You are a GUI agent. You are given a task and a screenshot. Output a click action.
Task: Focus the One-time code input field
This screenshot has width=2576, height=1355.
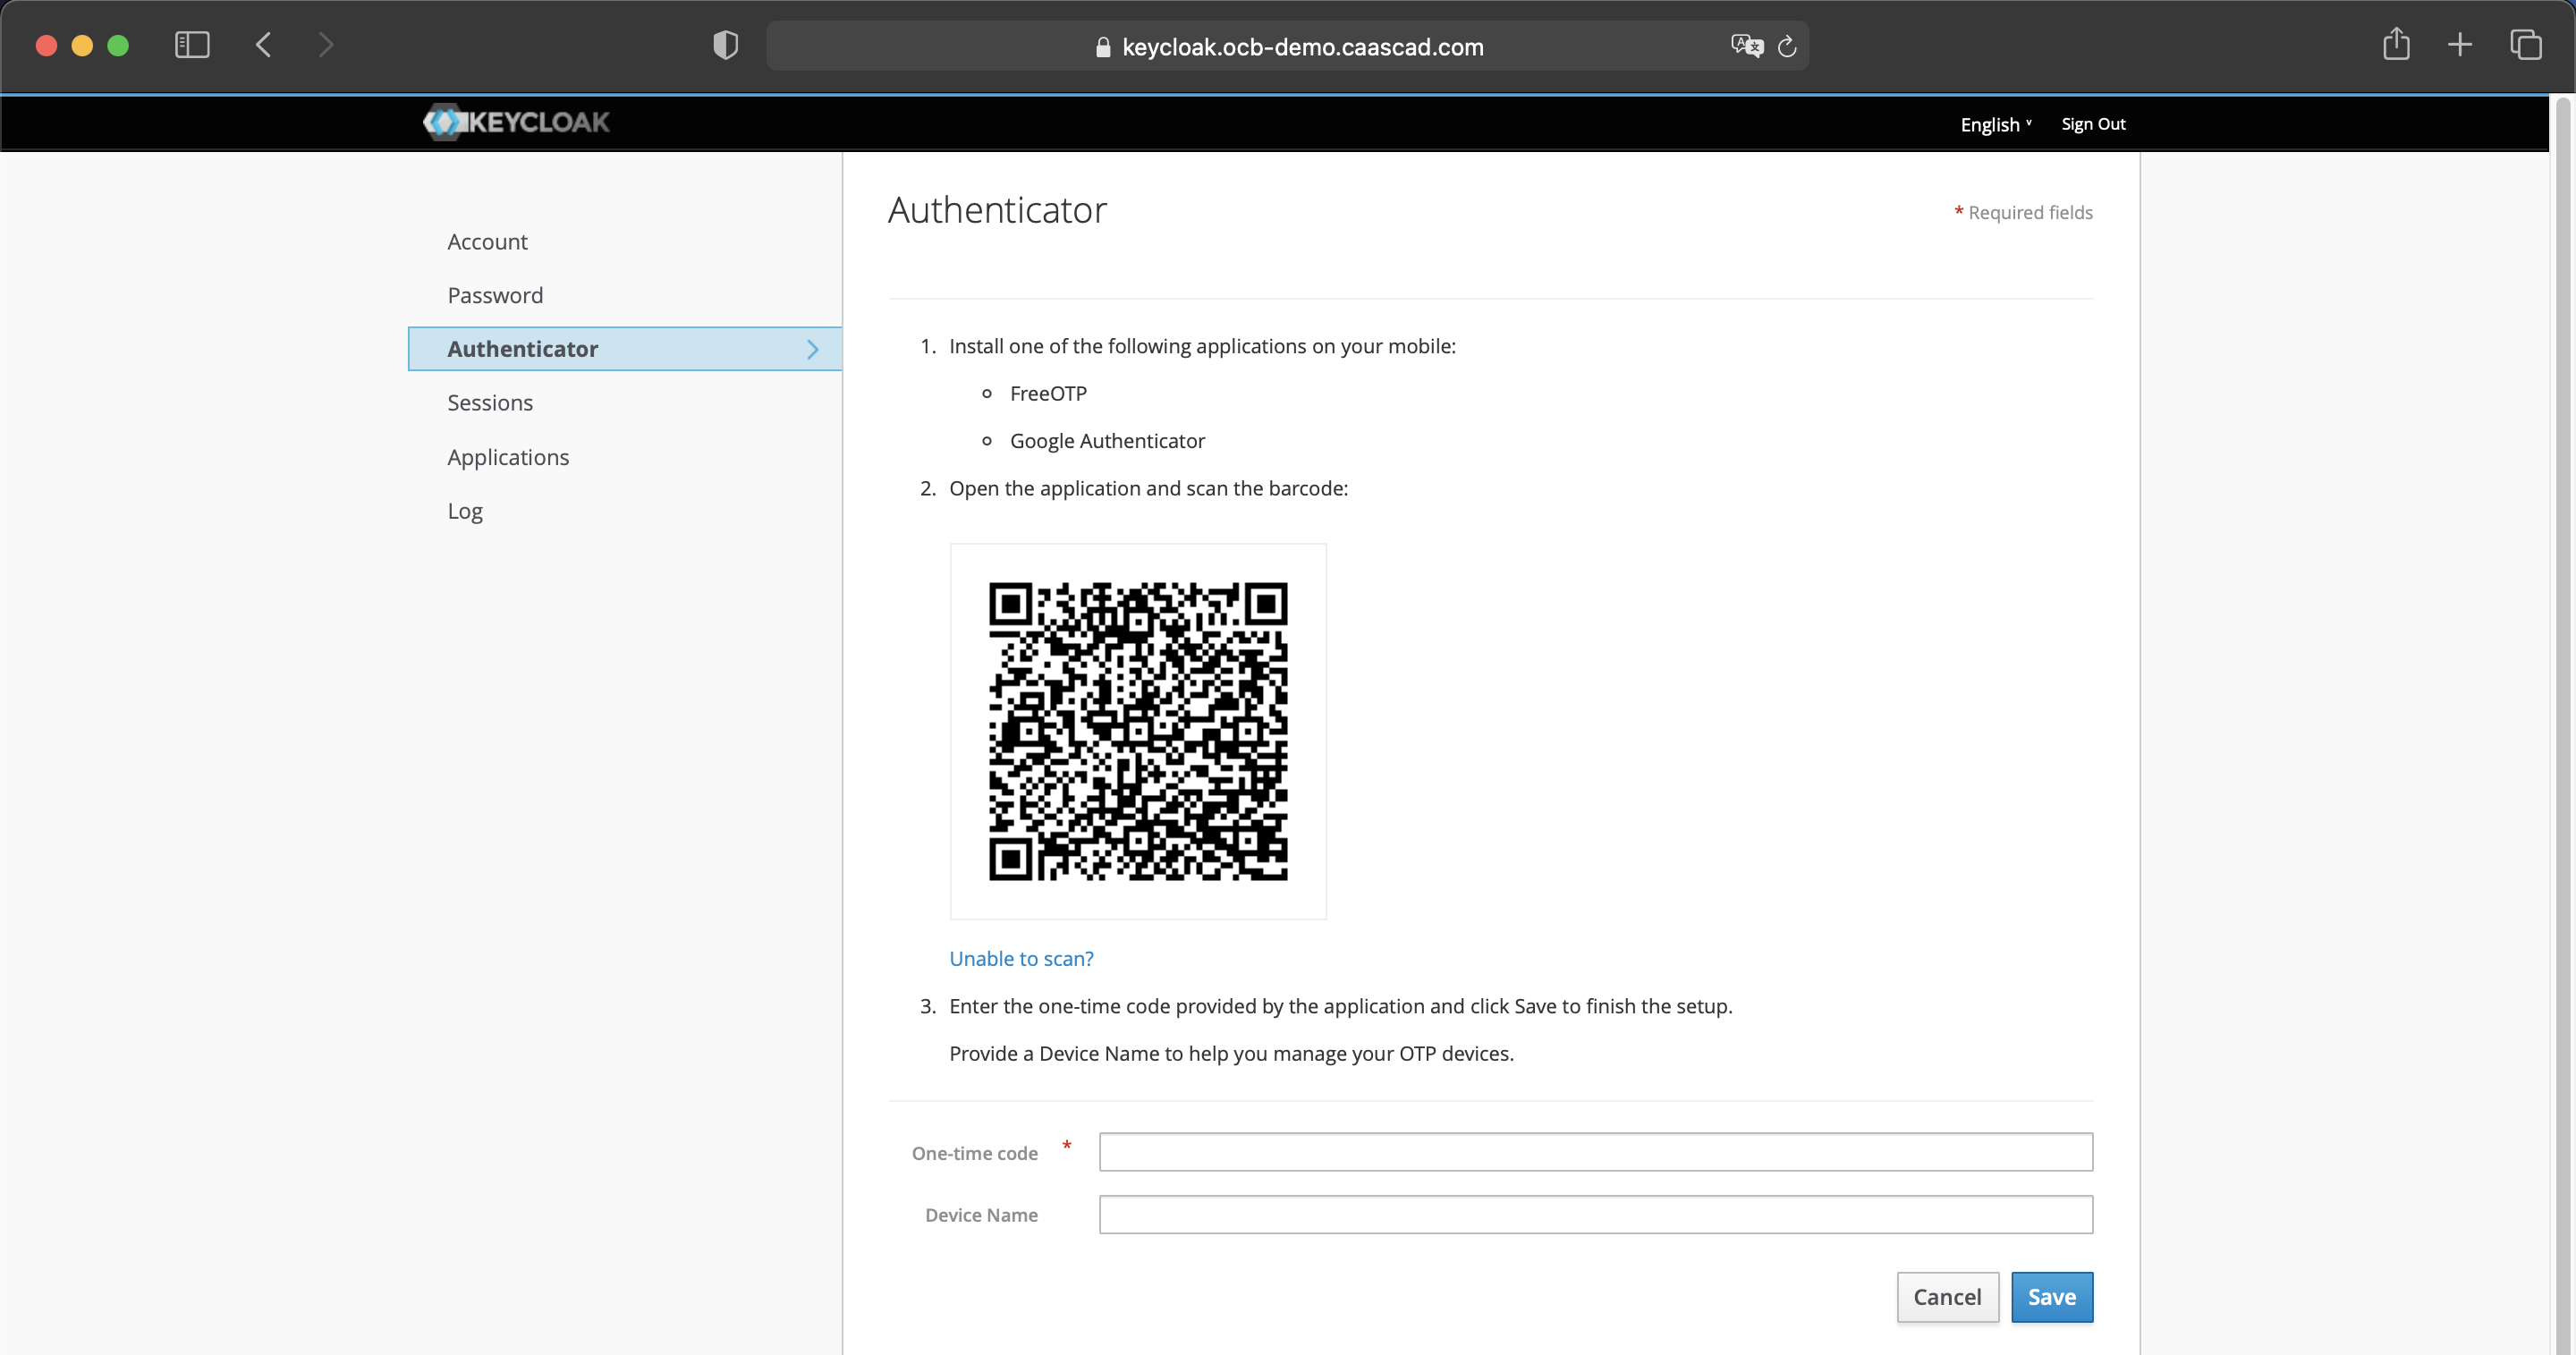pyautogui.click(x=1596, y=1152)
